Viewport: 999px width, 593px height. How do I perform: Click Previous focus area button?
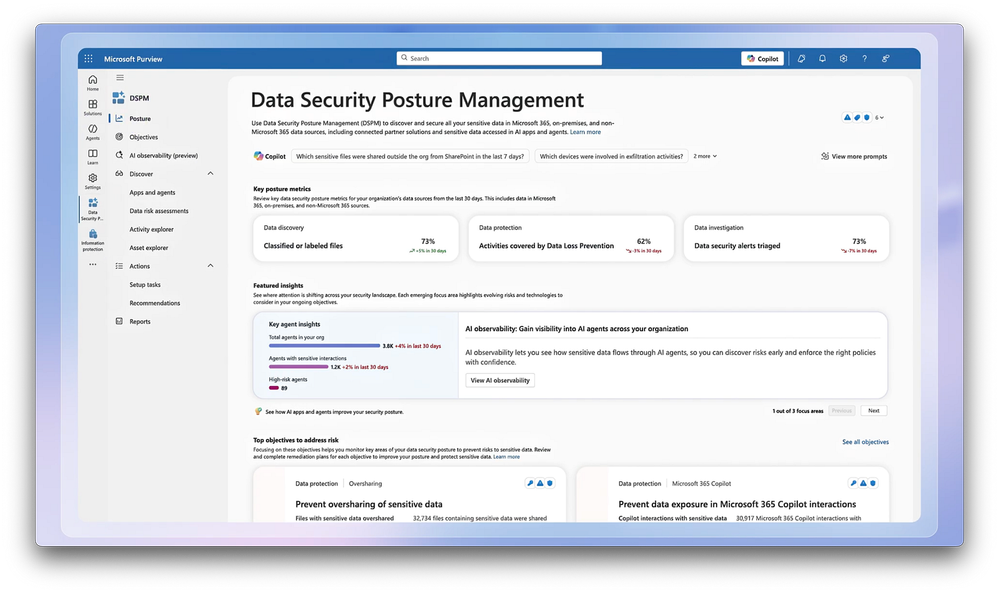tap(842, 411)
